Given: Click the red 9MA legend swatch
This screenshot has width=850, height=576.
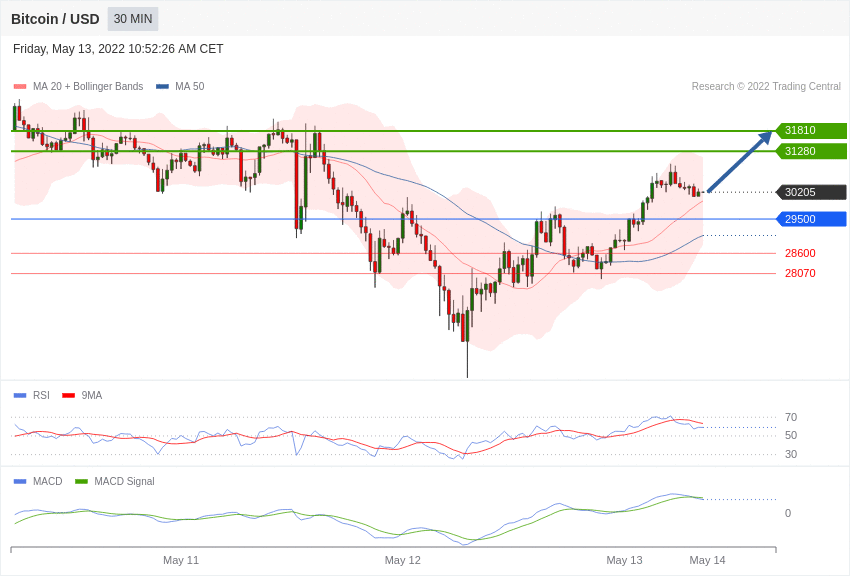Looking at the screenshot, I should click(x=69, y=396).
